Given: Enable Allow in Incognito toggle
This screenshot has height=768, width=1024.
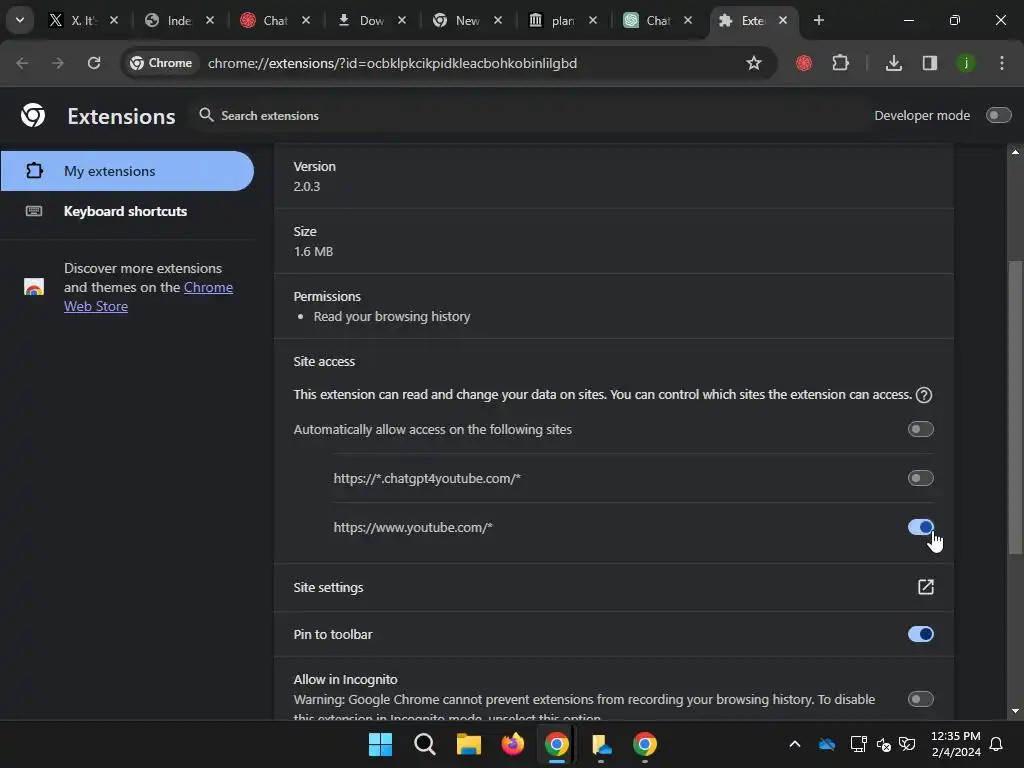Looking at the screenshot, I should [921, 699].
